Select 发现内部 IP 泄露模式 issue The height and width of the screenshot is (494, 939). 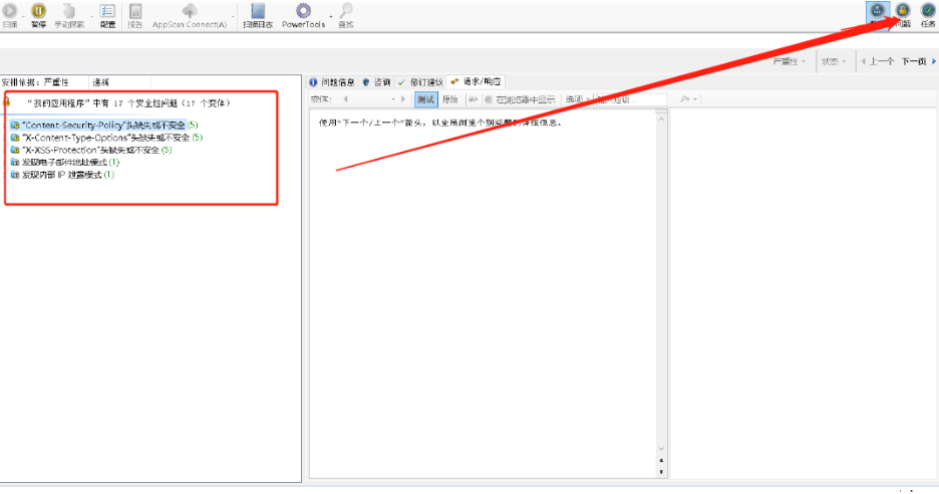(x=62, y=175)
